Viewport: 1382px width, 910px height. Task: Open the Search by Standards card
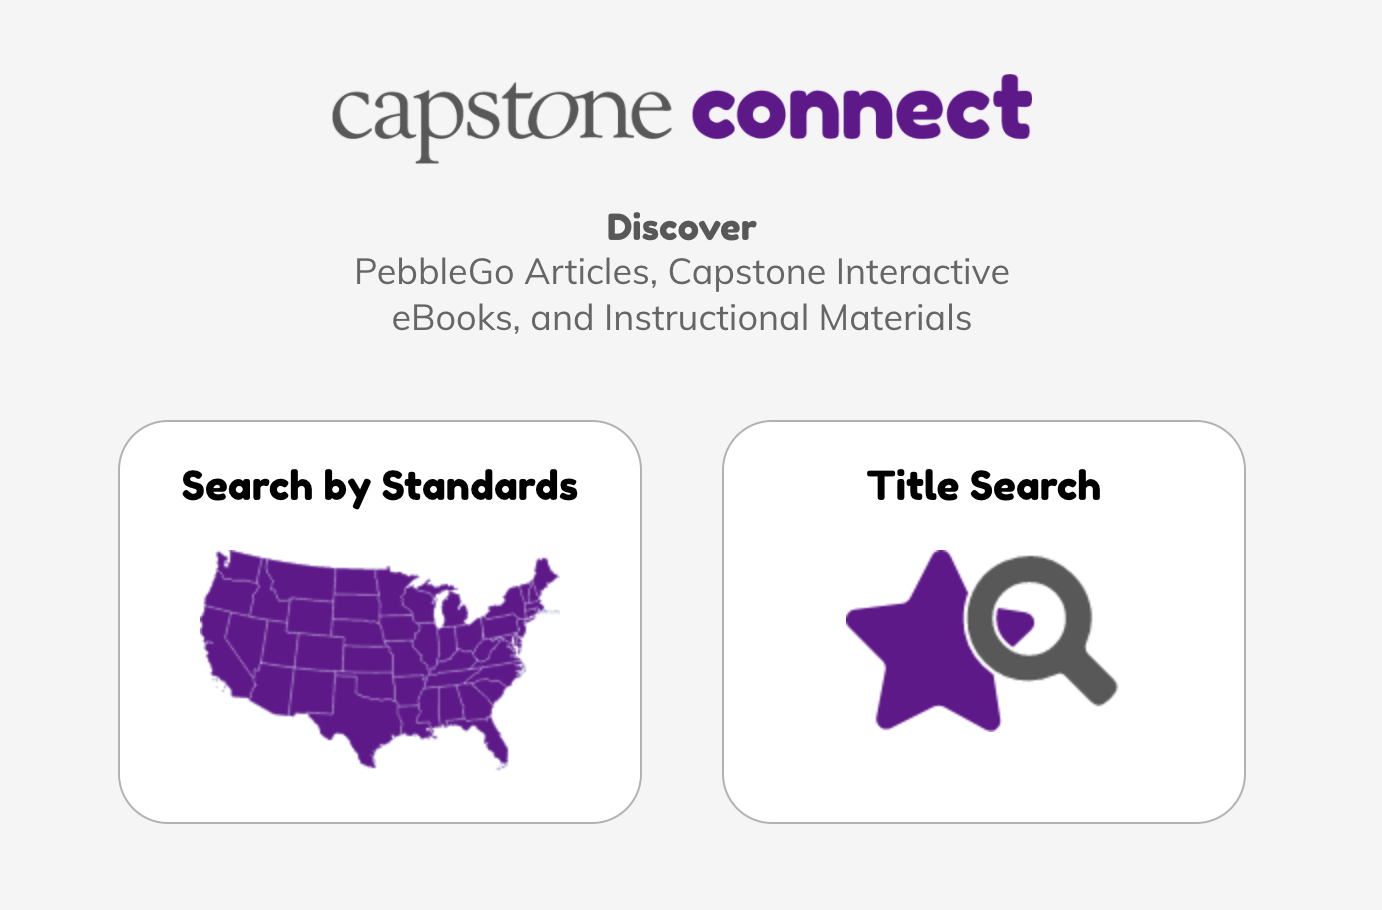point(380,622)
